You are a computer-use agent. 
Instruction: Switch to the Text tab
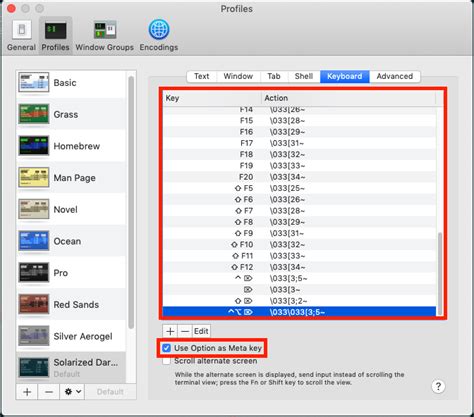click(x=202, y=76)
